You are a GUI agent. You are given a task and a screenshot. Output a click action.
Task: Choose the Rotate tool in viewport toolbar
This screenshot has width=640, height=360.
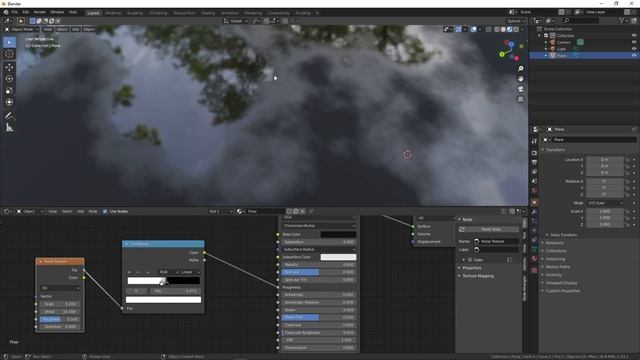click(x=9, y=79)
